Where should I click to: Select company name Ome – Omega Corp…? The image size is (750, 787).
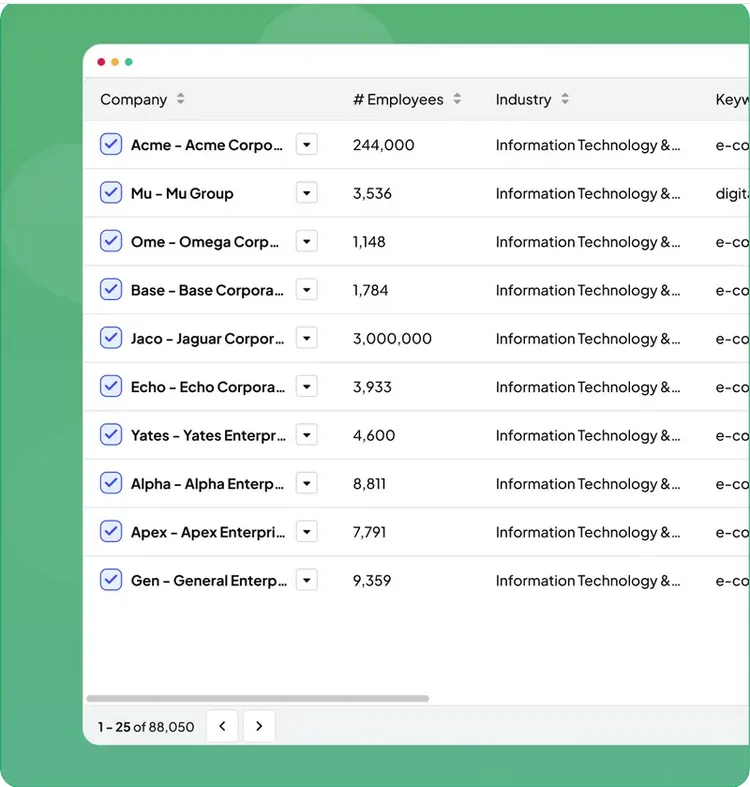[x=205, y=242]
